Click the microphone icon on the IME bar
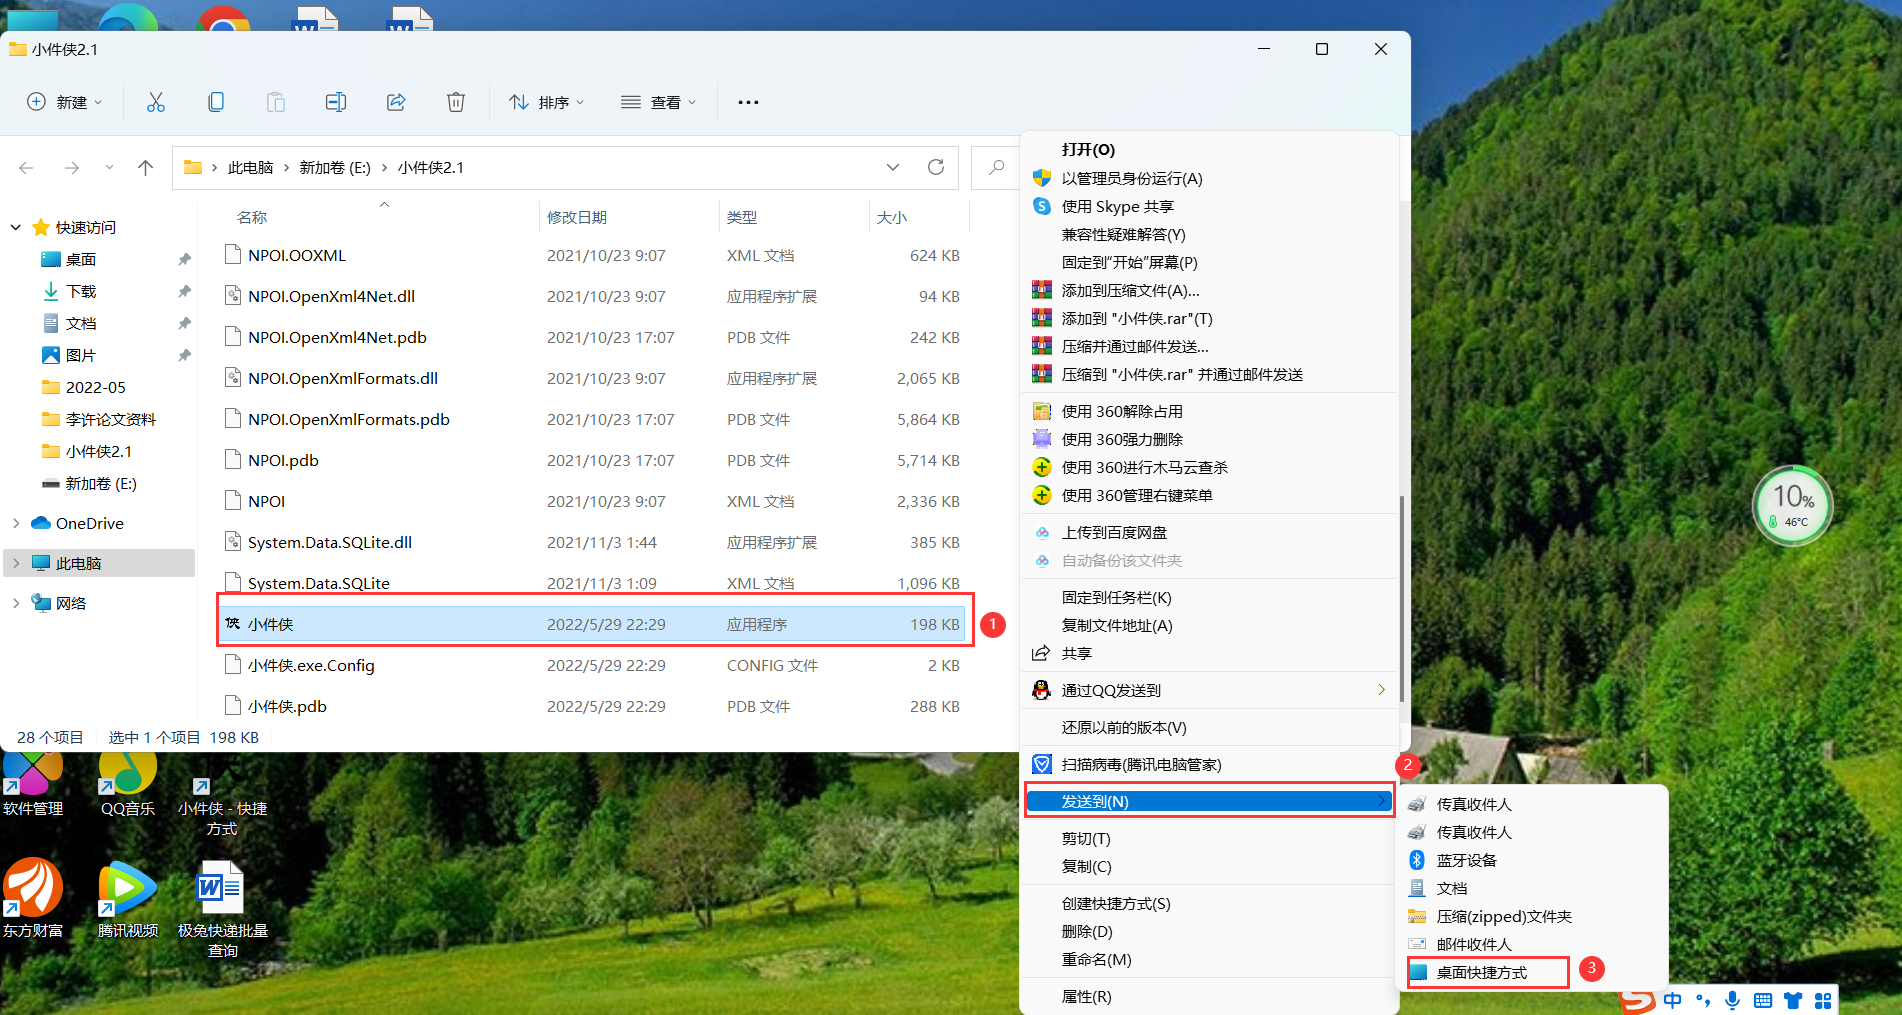The image size is (1902, 1015). tap(1733, 1001)
